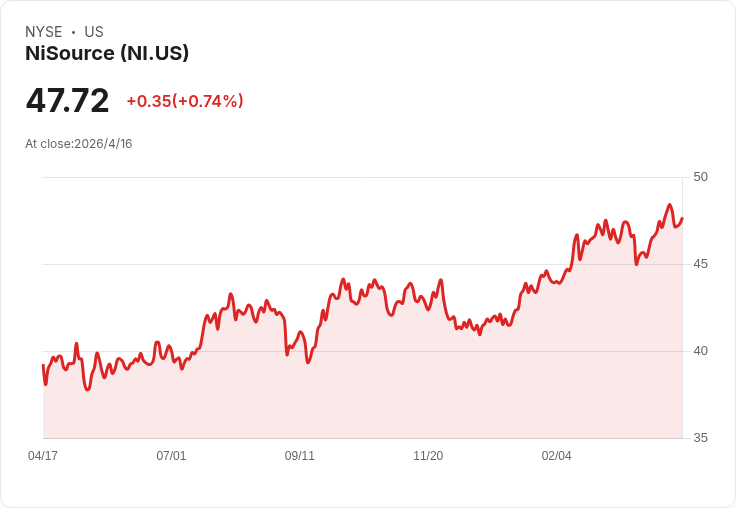The image size is (736, 508).
Task: Click the 11/20 date on x-axis
Action: tap(428, 456)
